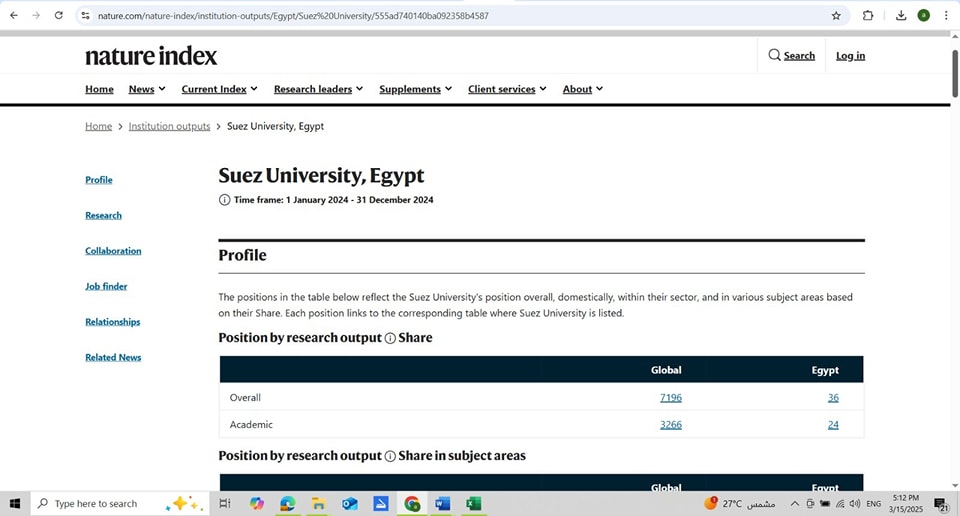Open the Overall Global rank 7196 link
The image size is (960, 516).
(x=670, y=398)
